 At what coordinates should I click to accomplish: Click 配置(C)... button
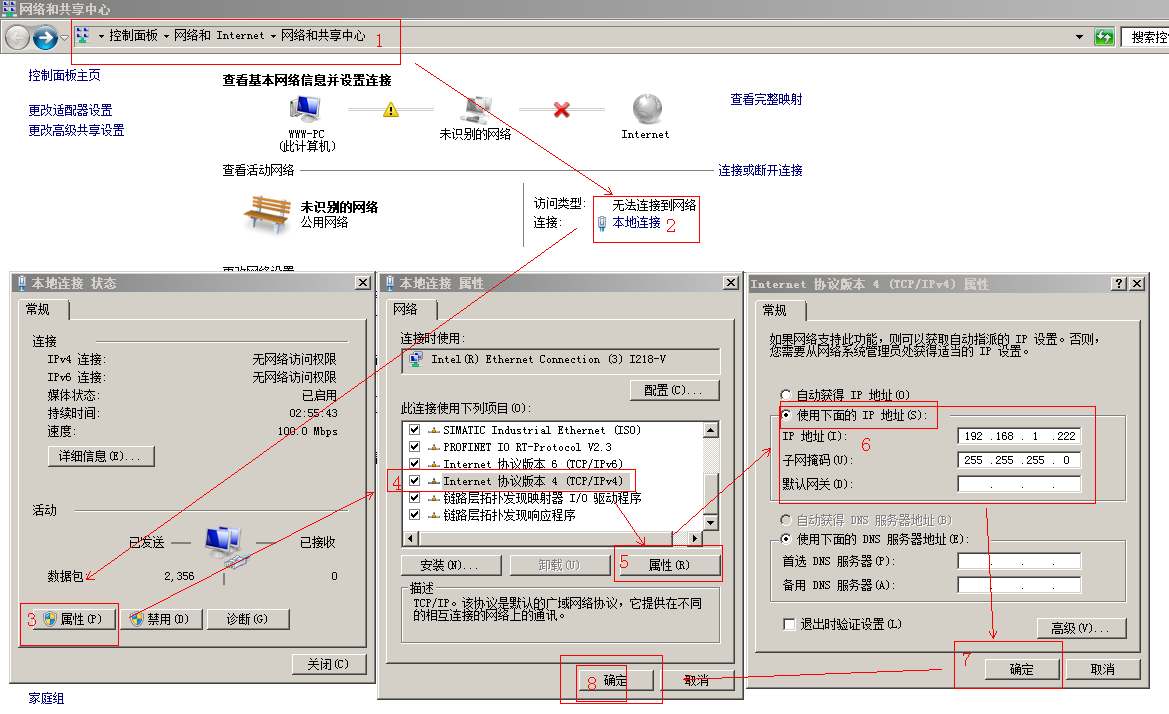(674, 390)
